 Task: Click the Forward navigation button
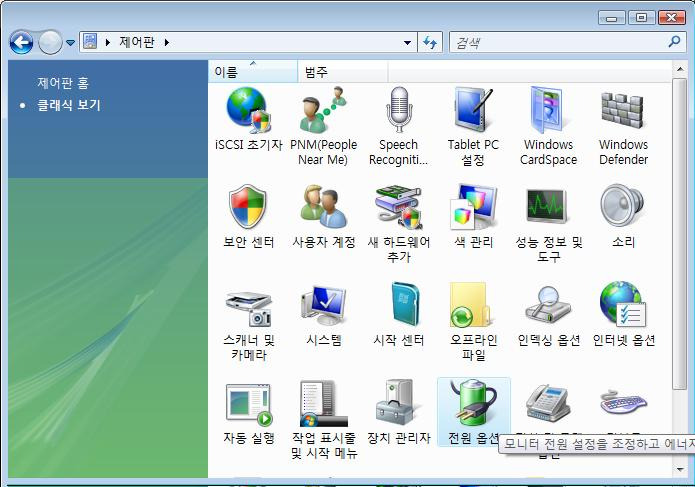click(50, 43)
